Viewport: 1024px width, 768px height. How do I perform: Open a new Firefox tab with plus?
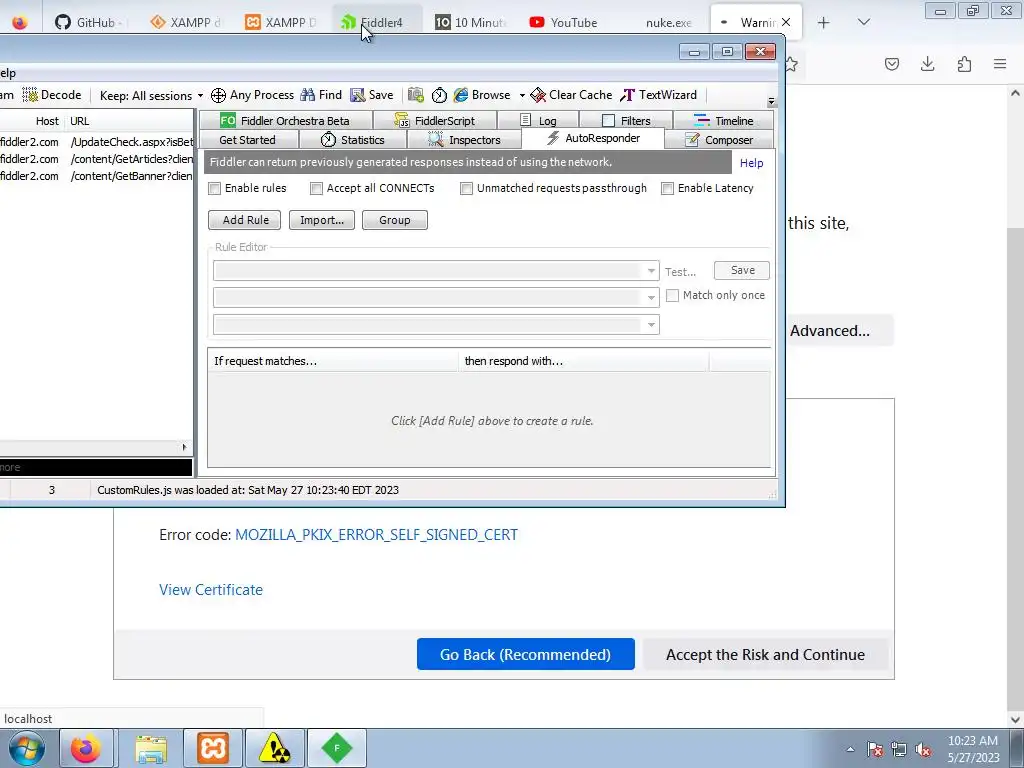click(x=824, y=23)
